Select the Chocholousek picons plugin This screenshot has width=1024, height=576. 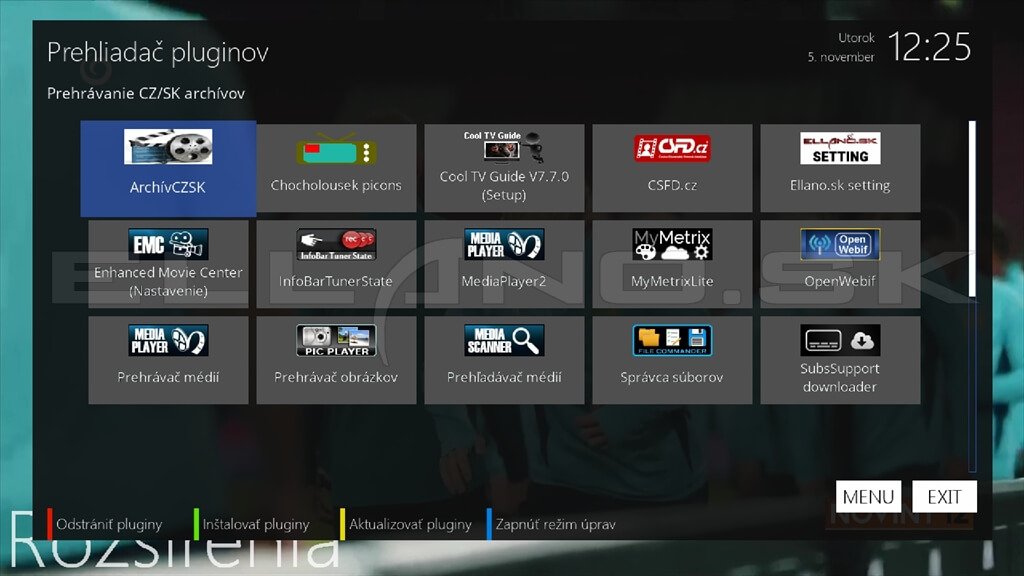coord(336,168)
